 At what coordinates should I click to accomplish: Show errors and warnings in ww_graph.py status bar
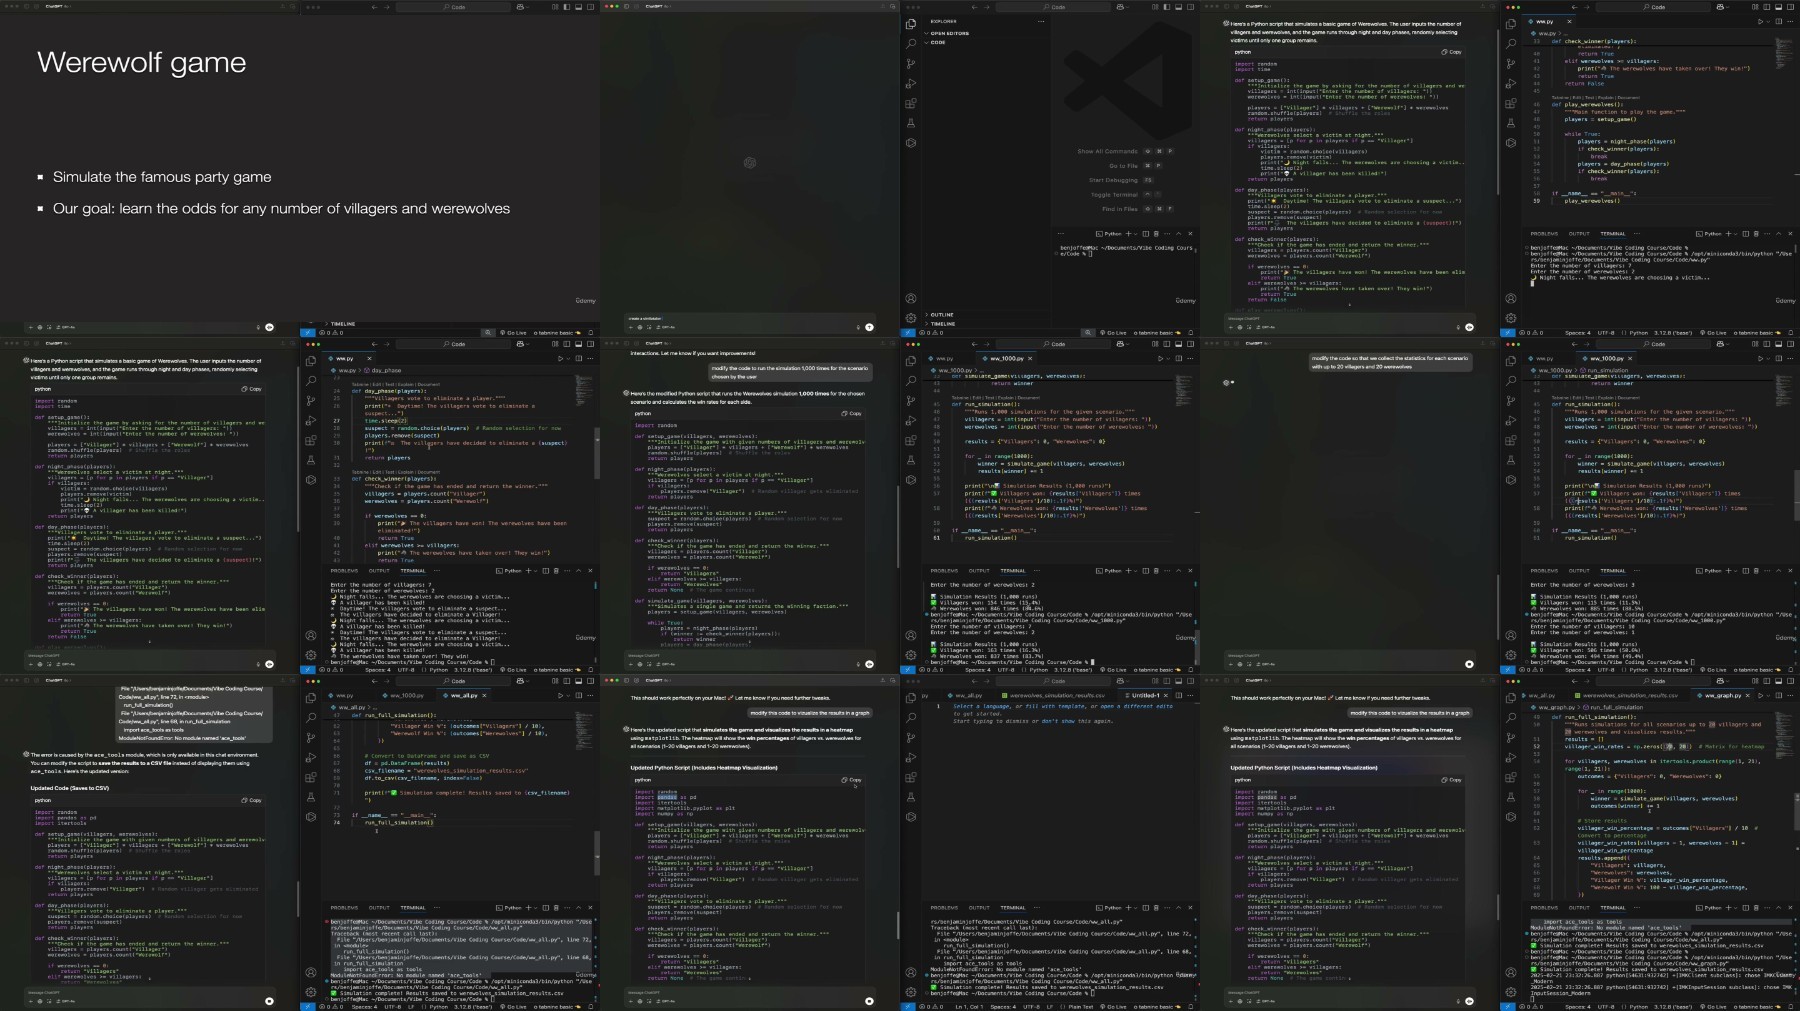[1530, 1006]
